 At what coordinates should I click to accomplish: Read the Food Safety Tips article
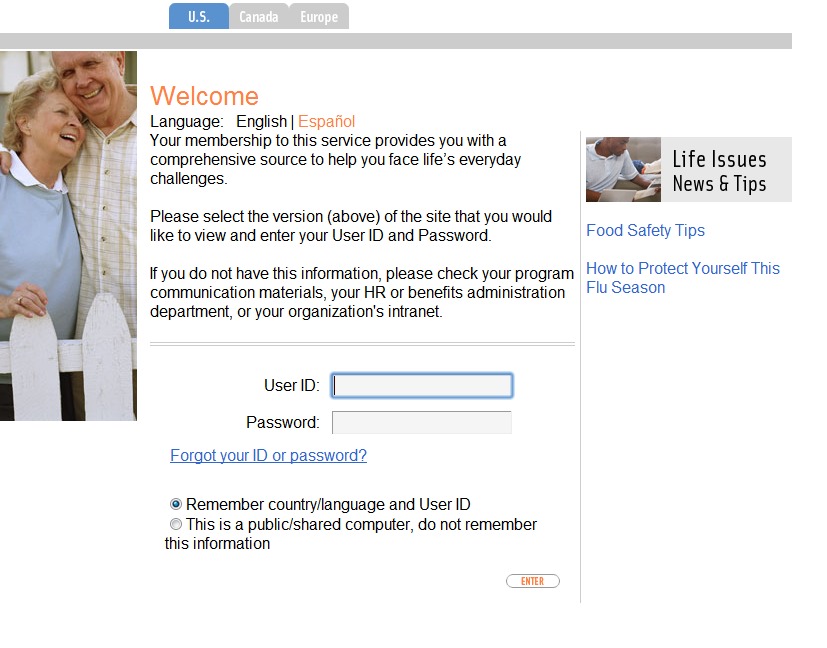click(646, 230)
